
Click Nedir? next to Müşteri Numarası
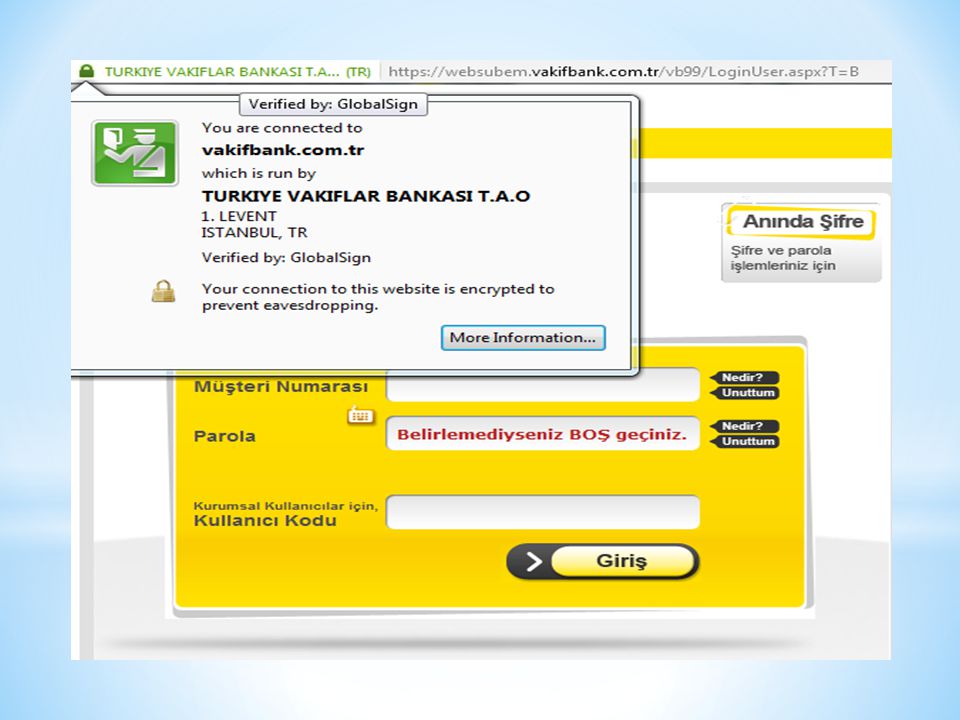[x=744, y=377]
